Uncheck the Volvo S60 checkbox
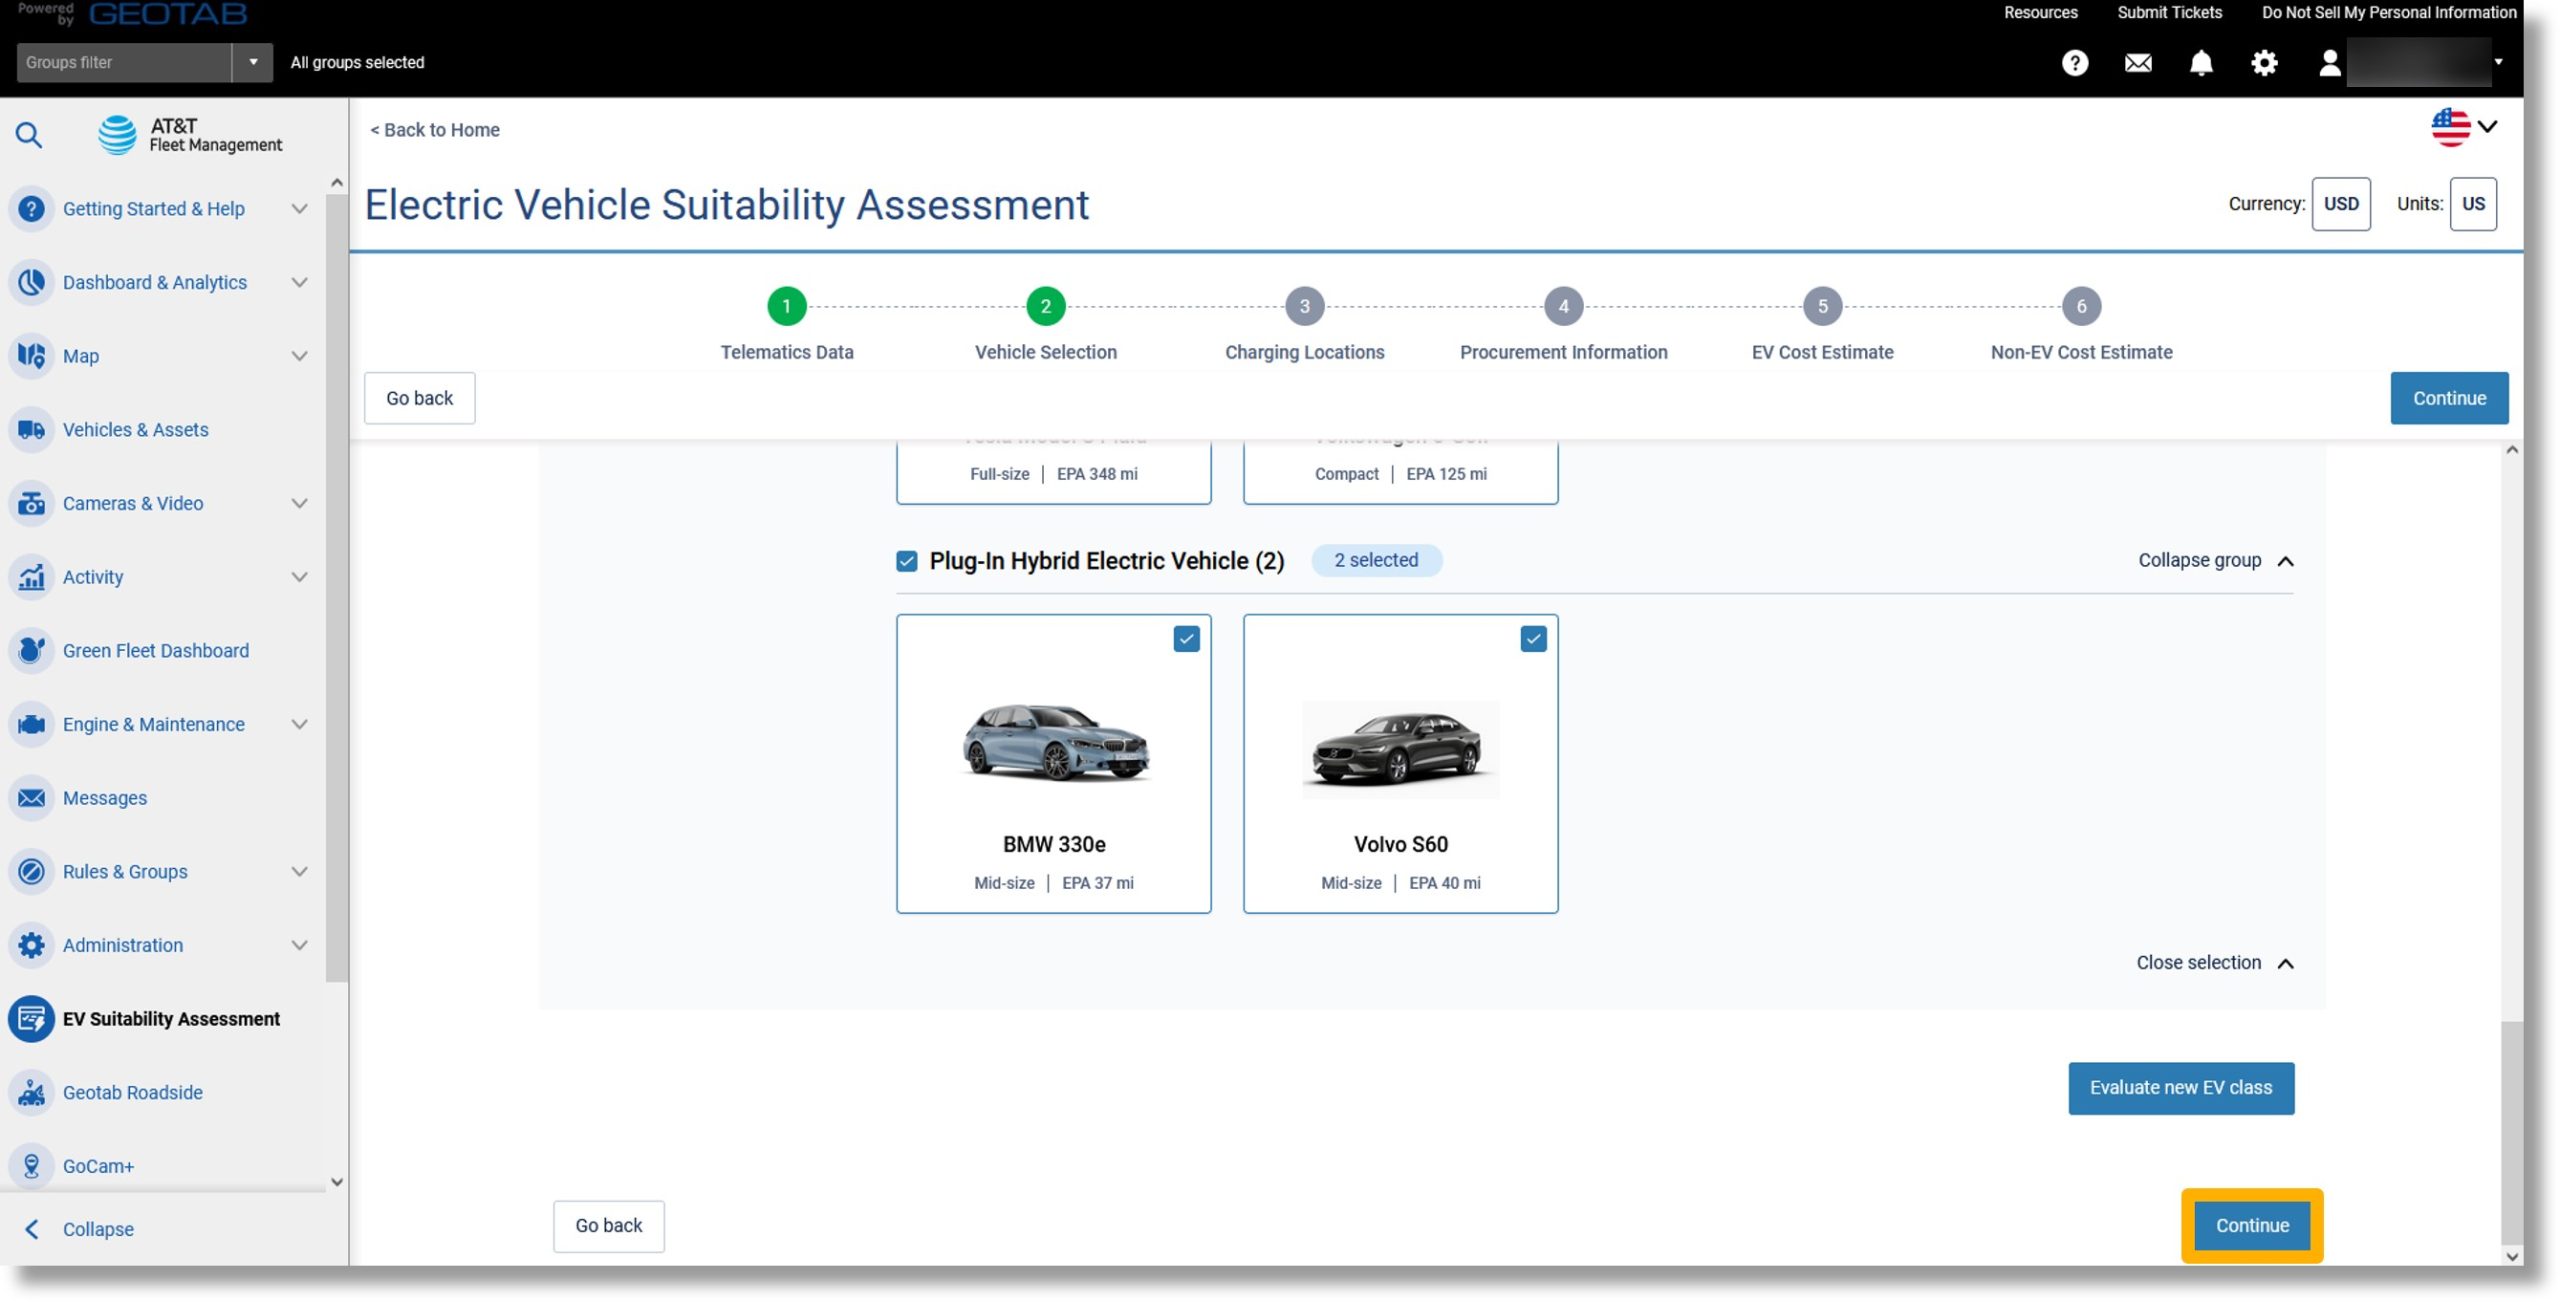This screenshot has width=2560, height=1302. 1533,639
